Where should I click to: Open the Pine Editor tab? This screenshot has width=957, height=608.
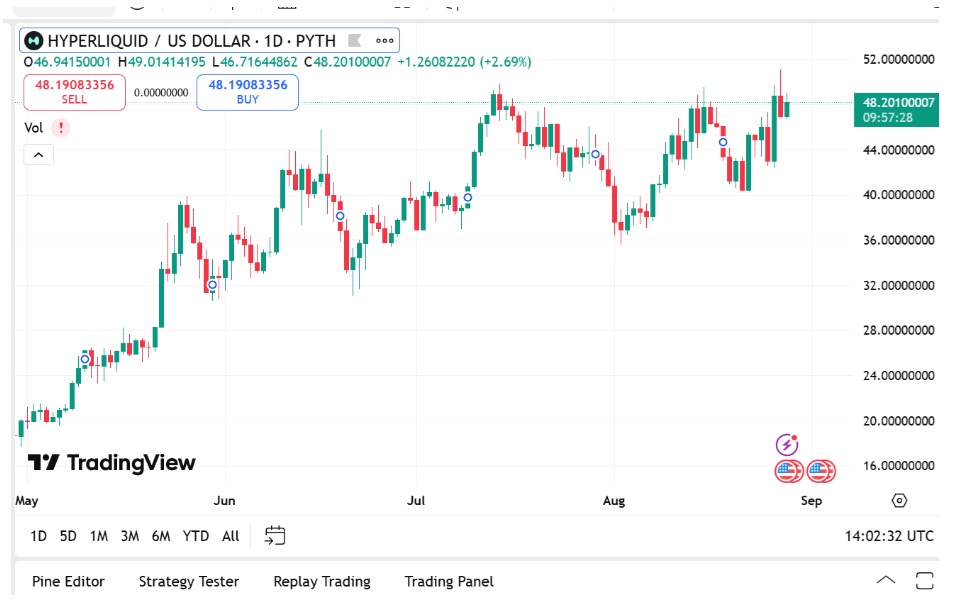(66, 581)
